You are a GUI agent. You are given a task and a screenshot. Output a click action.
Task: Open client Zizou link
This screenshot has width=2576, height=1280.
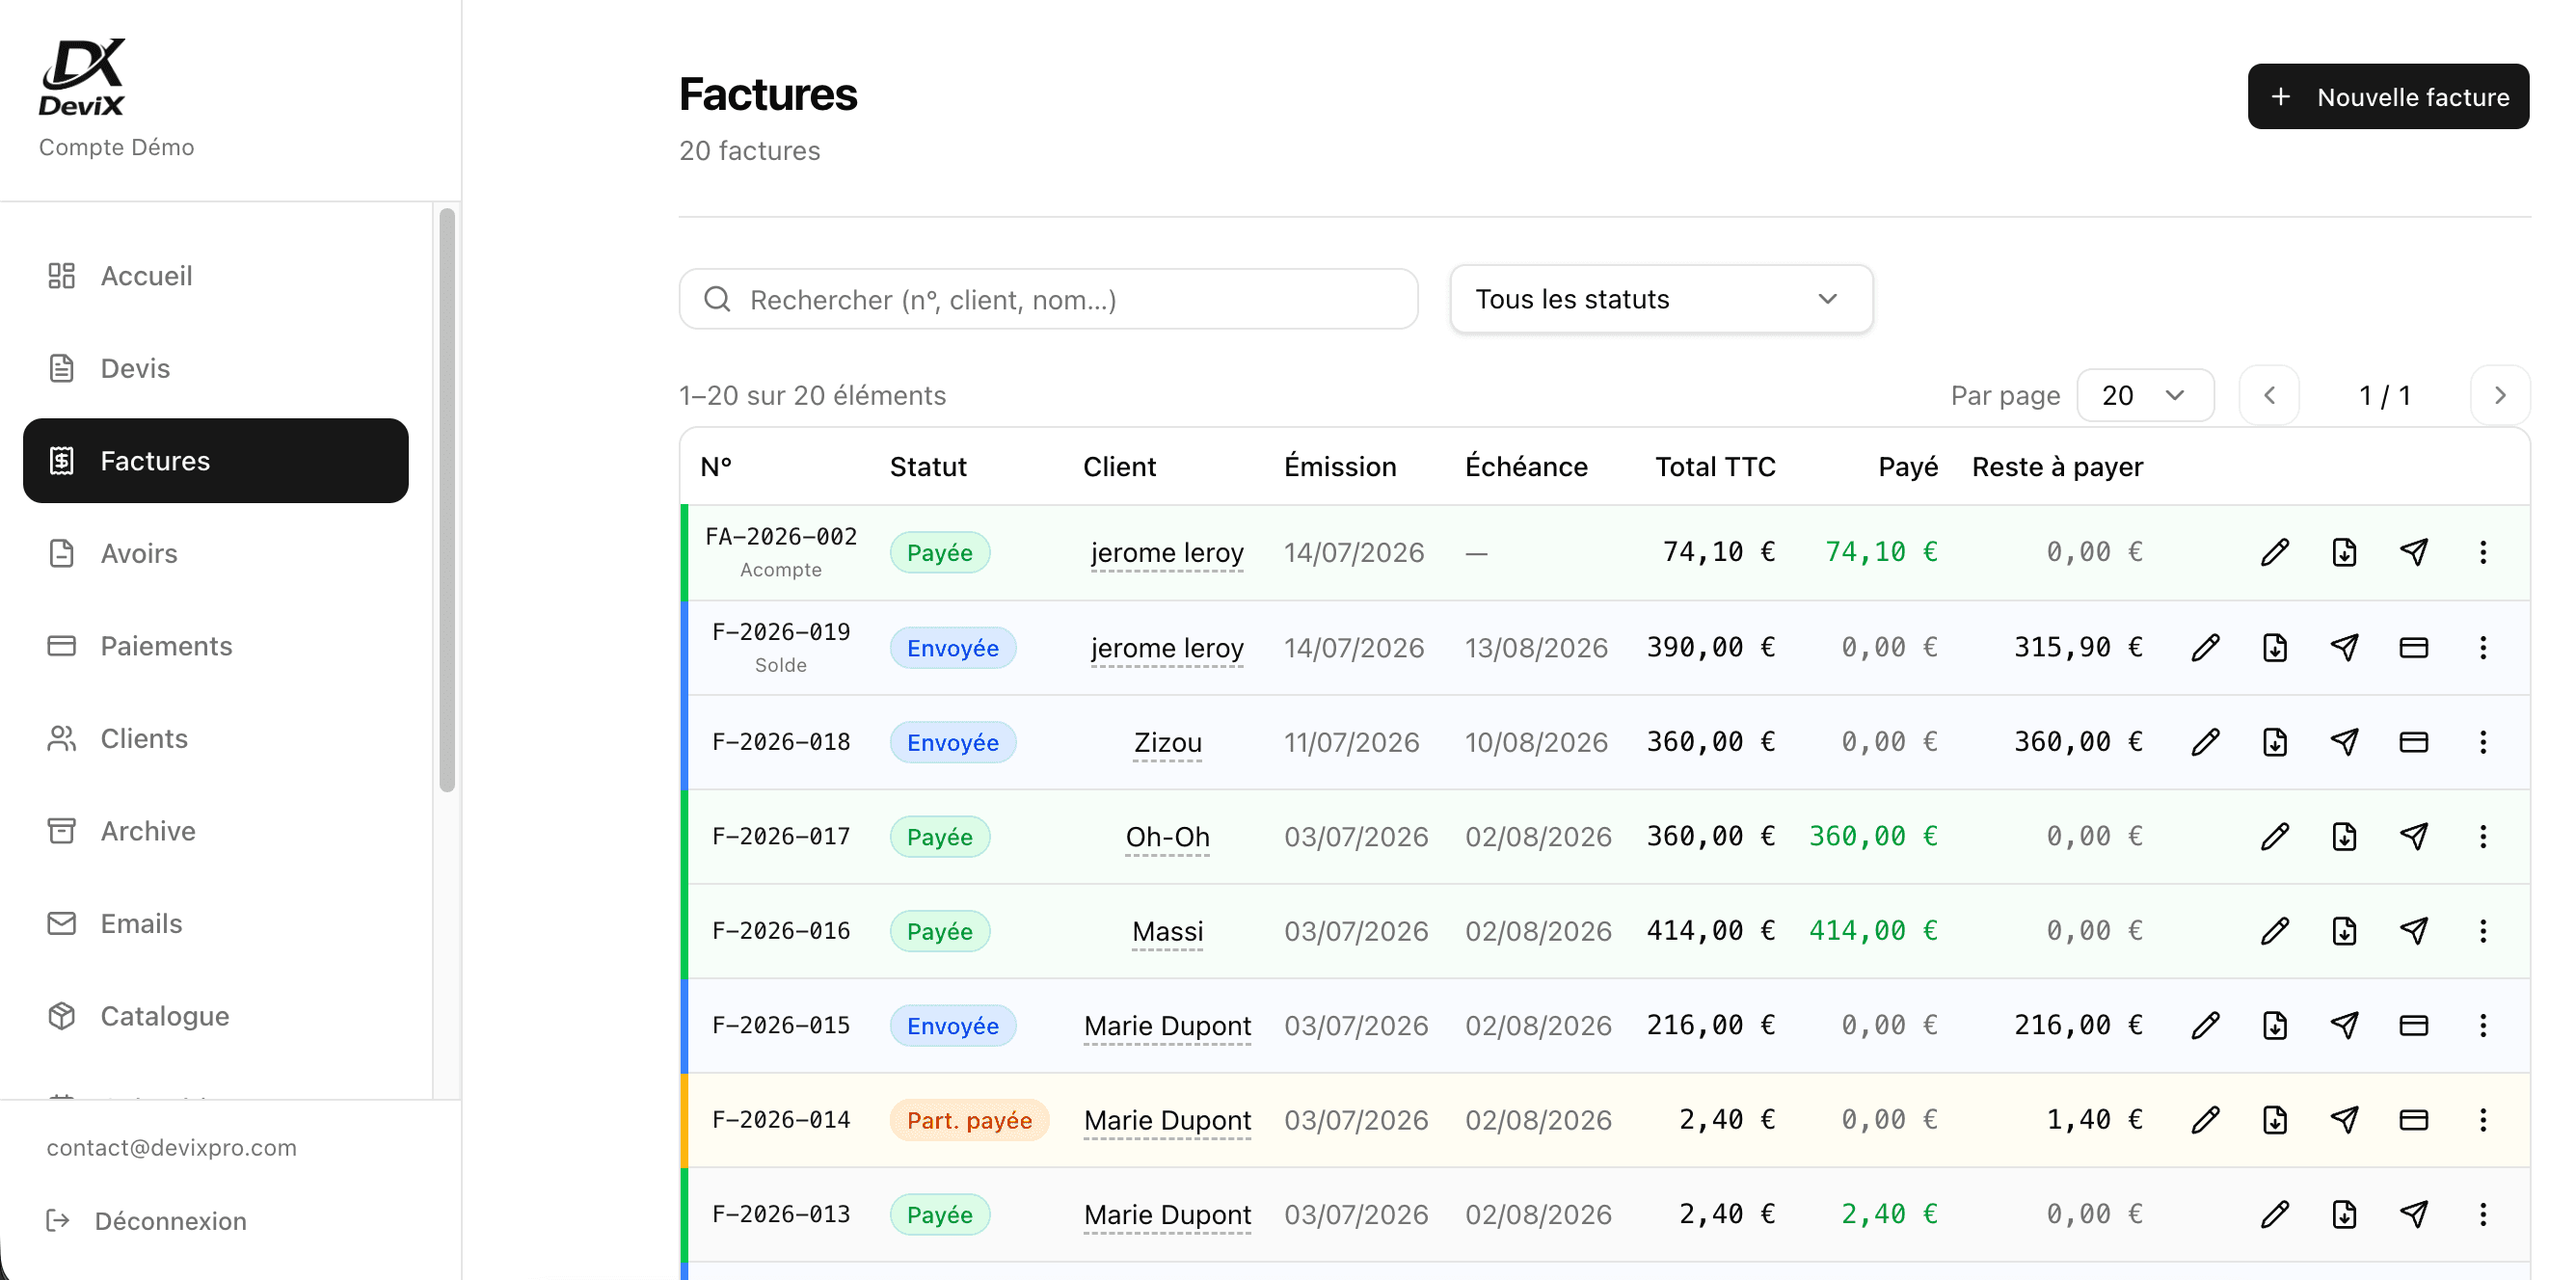[1167, 742]
